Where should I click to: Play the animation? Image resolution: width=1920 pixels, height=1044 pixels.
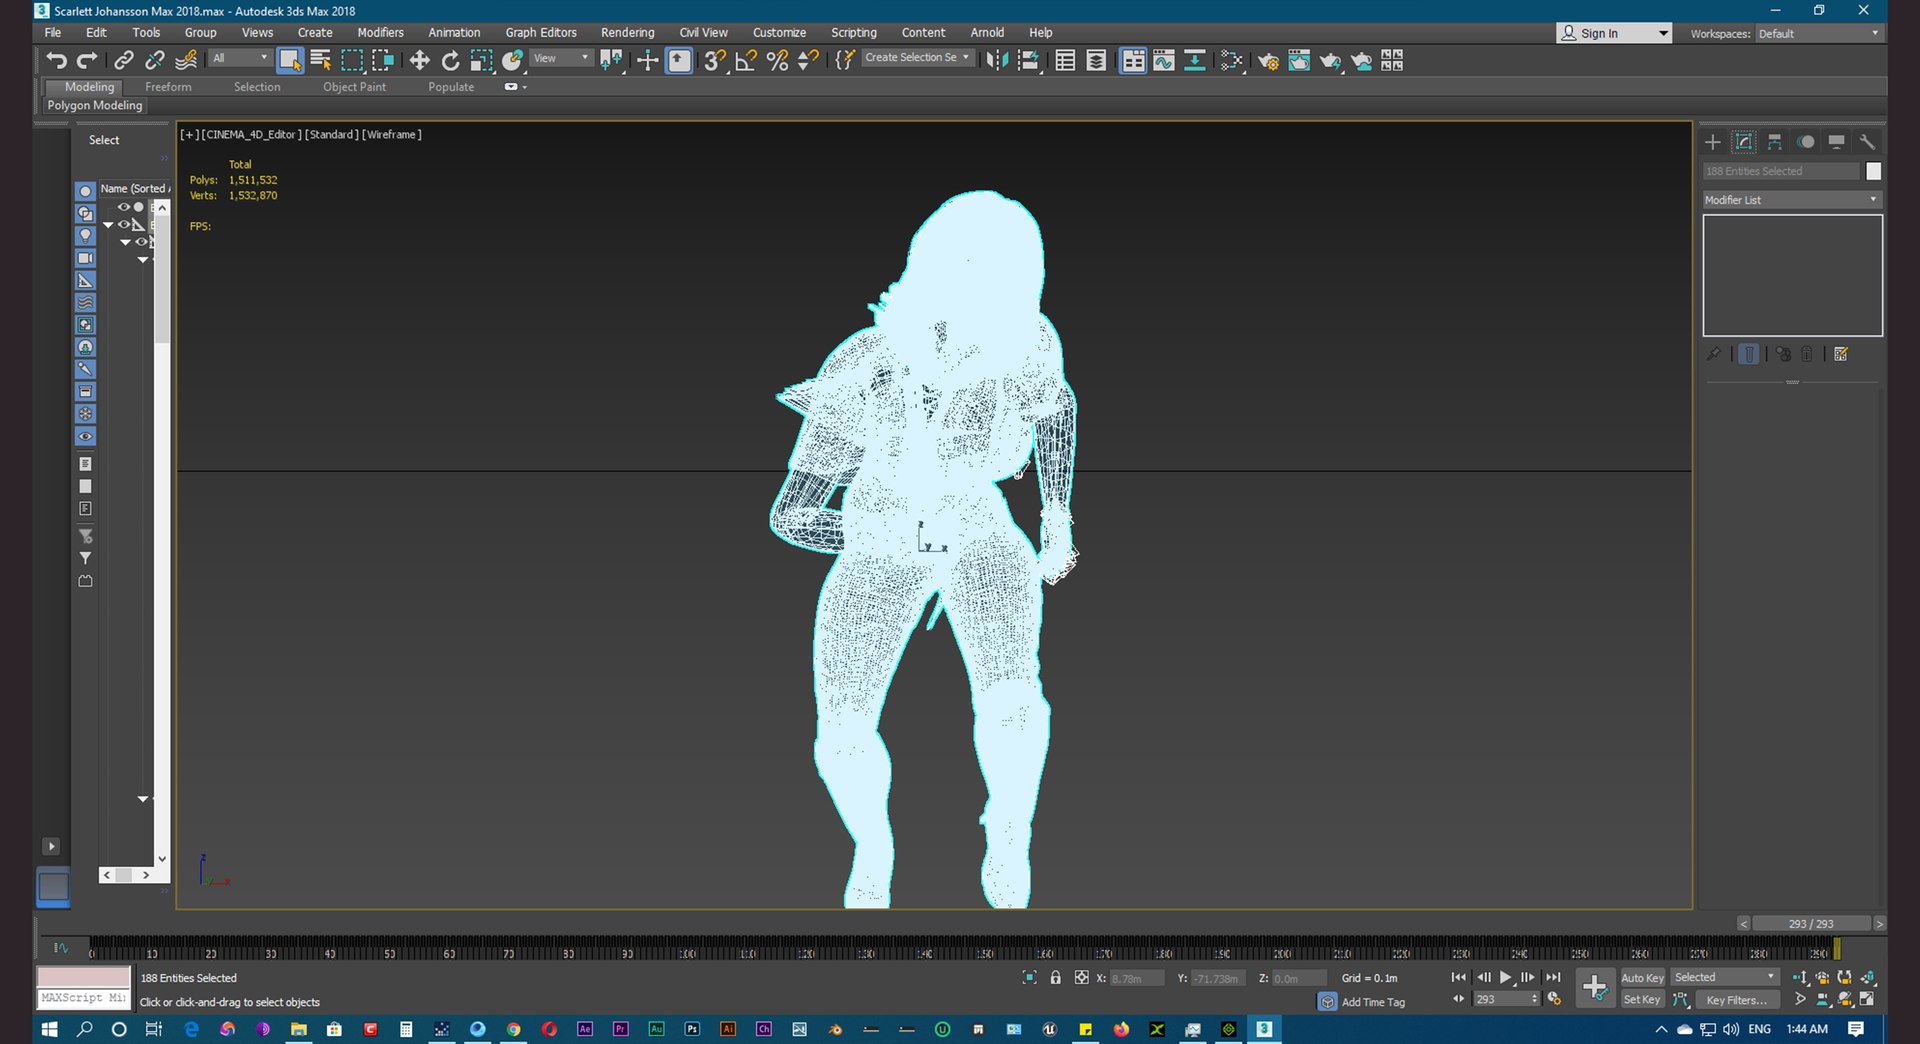point(1505,978)
